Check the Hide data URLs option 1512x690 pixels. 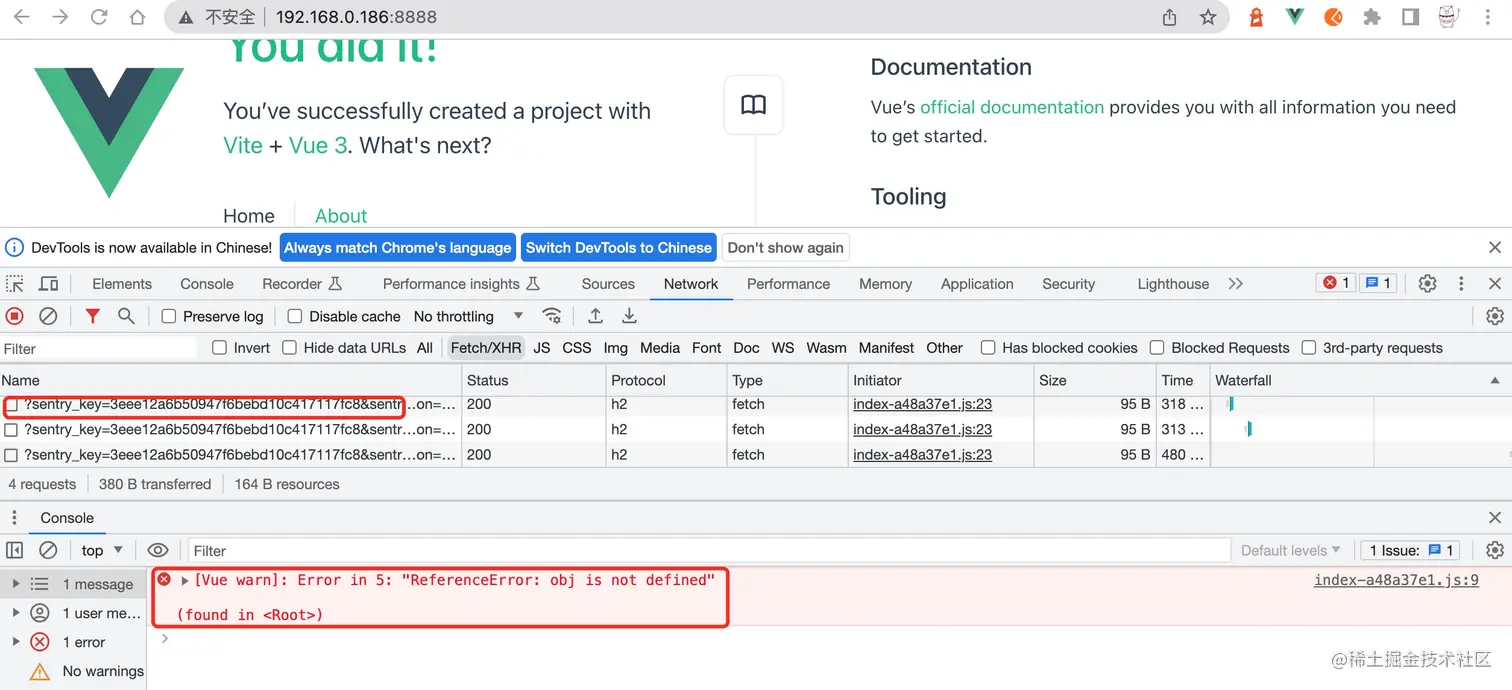click(289, 347)
